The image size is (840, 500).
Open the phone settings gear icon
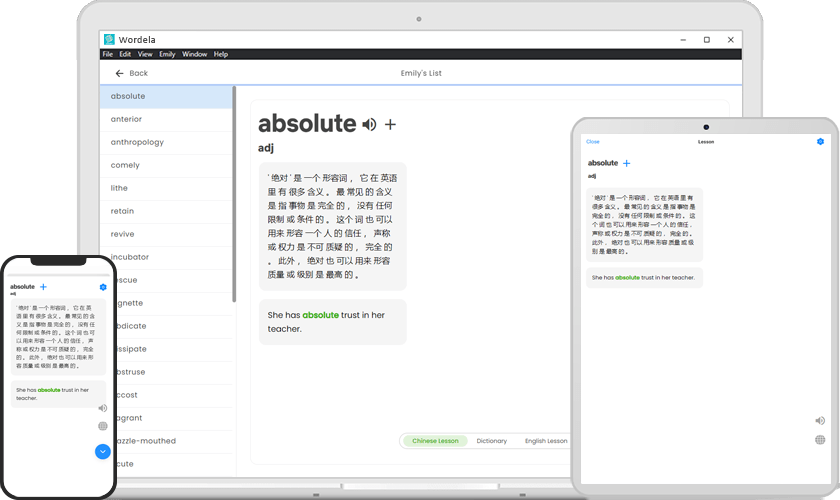pyautogui.click(x=103, y=287)
